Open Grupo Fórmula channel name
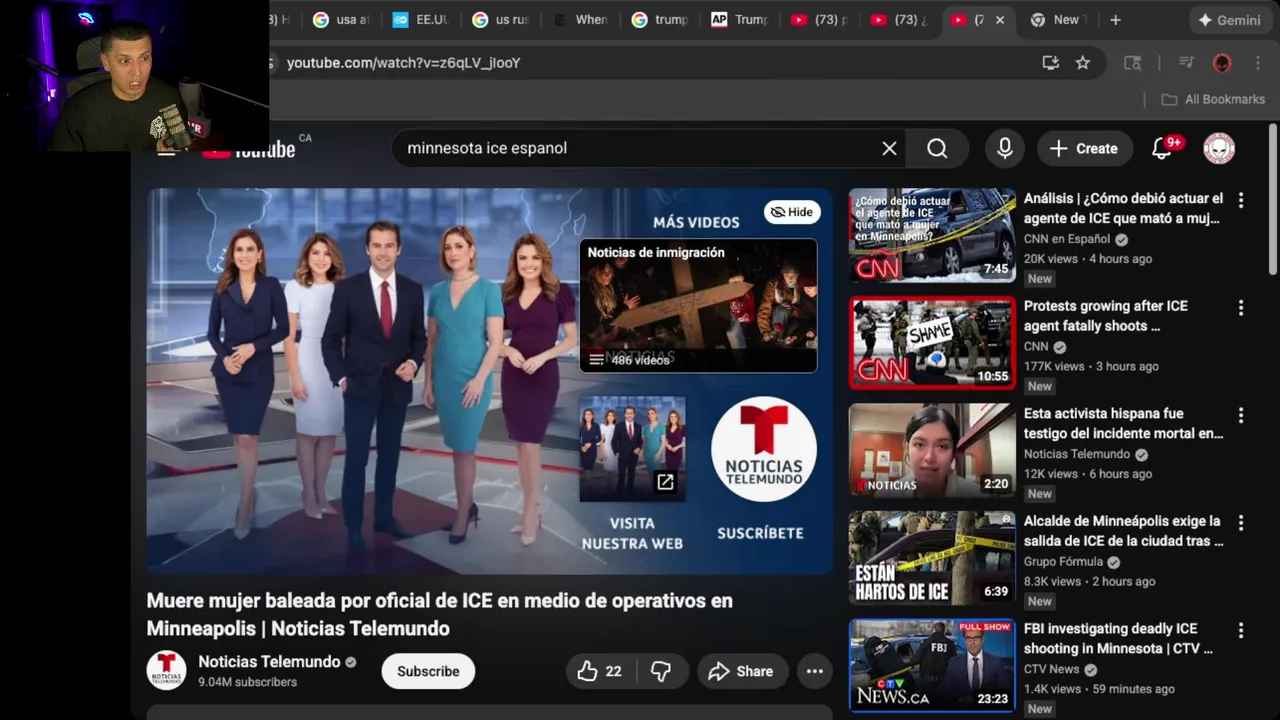Image resolution: width=1280 pixels, height=720 pixels. tap(1063, 562)
